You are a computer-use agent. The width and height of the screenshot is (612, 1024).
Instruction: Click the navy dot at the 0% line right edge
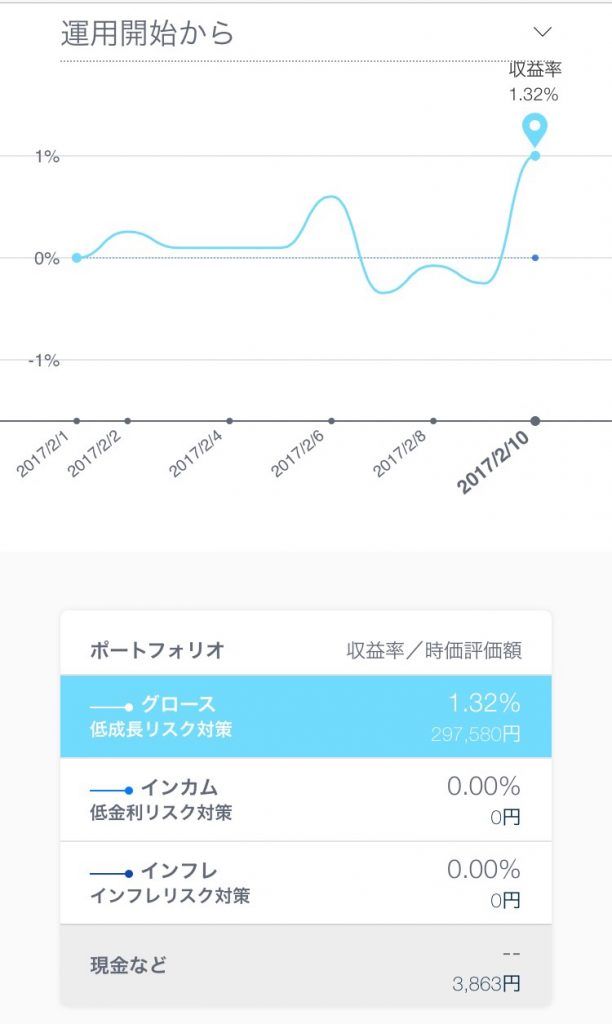tap(536, 258)
